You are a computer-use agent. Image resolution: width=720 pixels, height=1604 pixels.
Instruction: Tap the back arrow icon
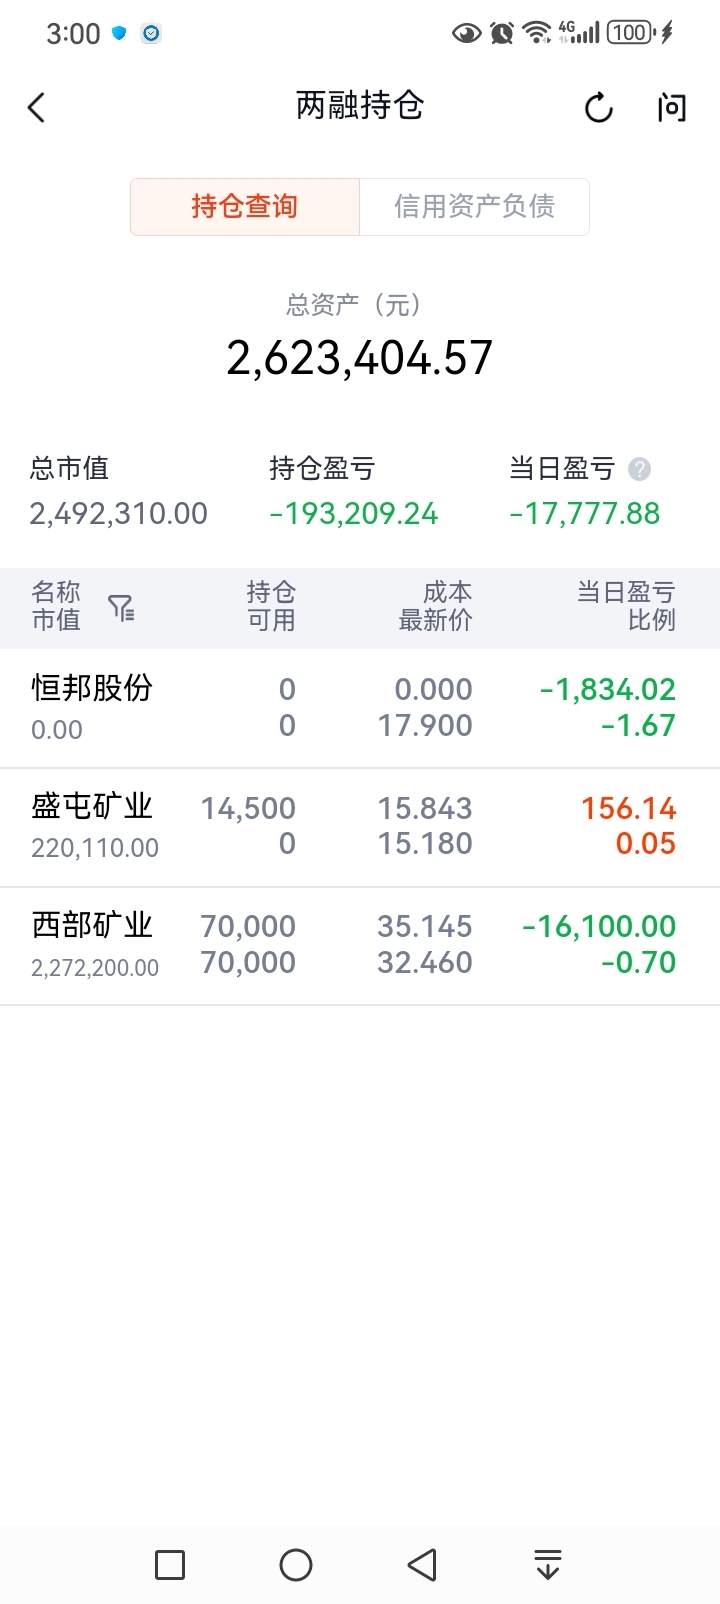37,107
